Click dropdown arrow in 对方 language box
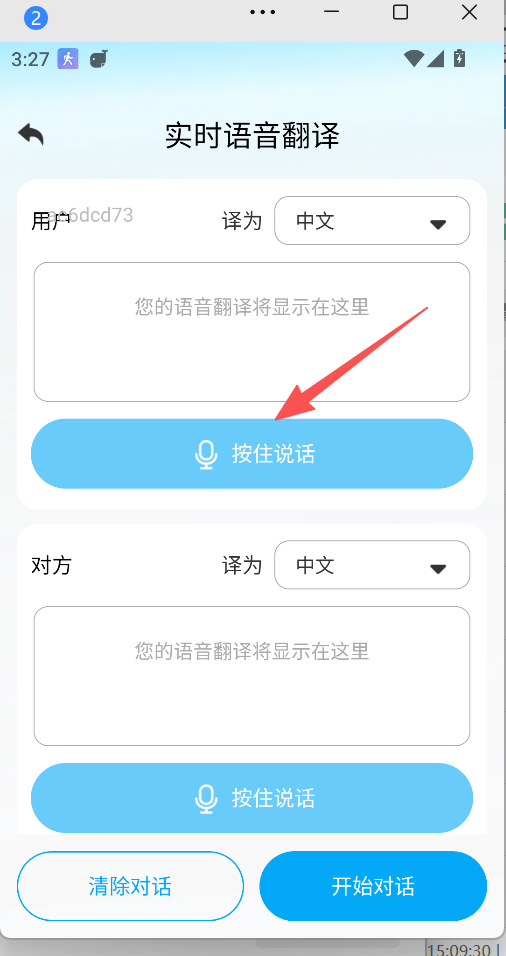The height and width of the screenshot is (956, 506). click(x=438, y=568)
